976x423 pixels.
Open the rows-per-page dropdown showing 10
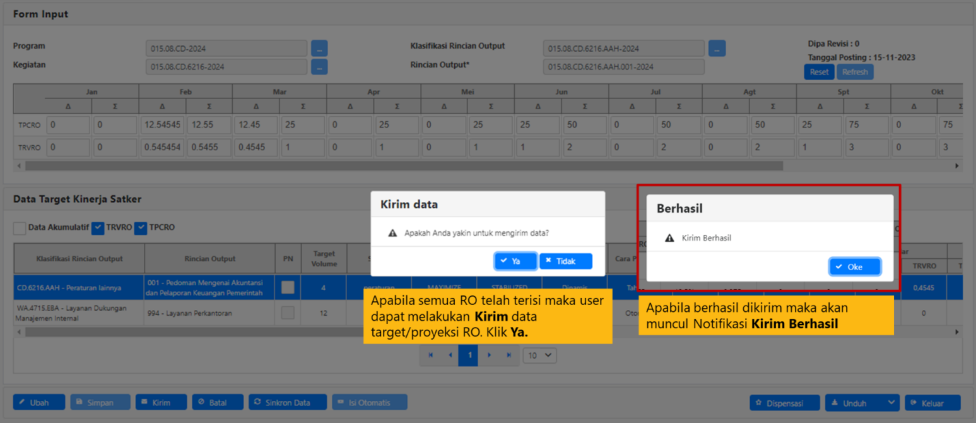click(539, 355)
